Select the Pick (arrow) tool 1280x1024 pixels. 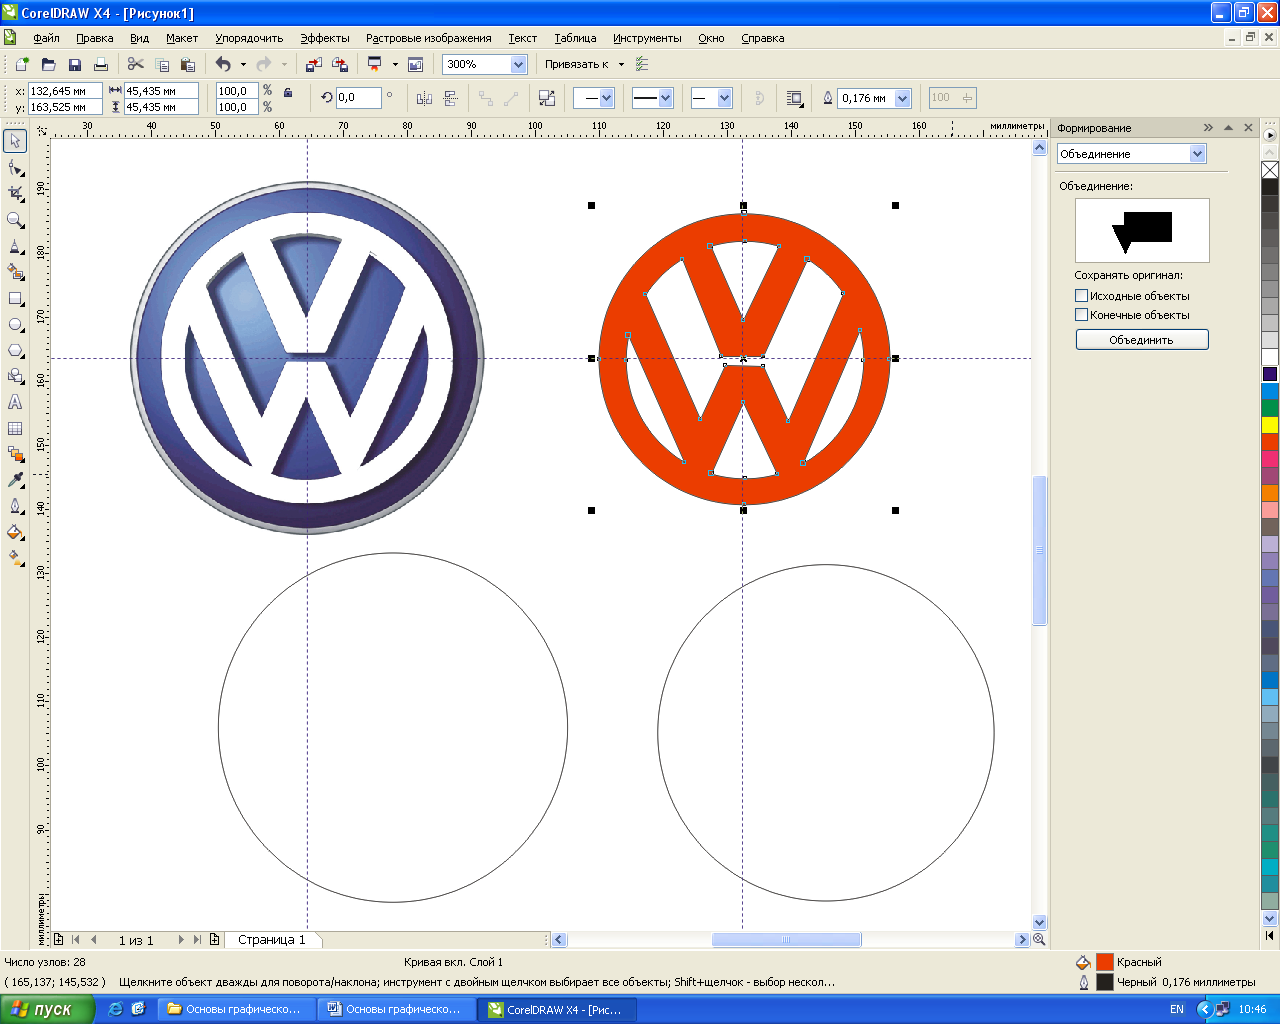tap(15, 141)
